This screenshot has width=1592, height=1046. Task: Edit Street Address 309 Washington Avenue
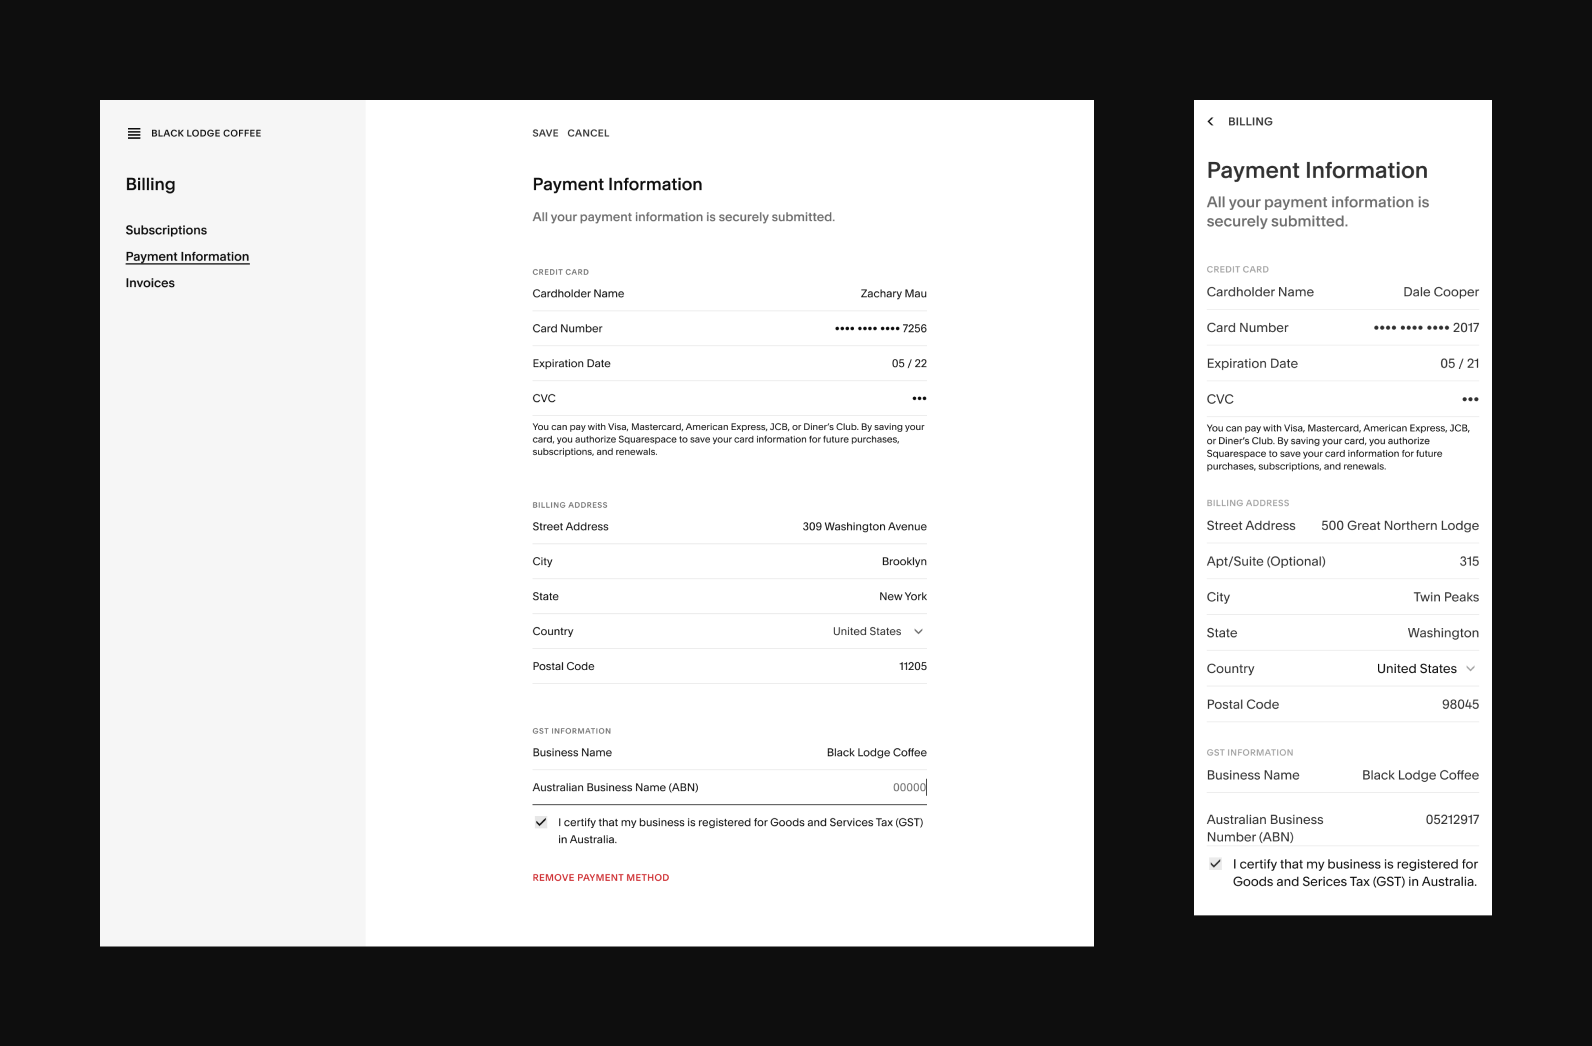(729, 526)
